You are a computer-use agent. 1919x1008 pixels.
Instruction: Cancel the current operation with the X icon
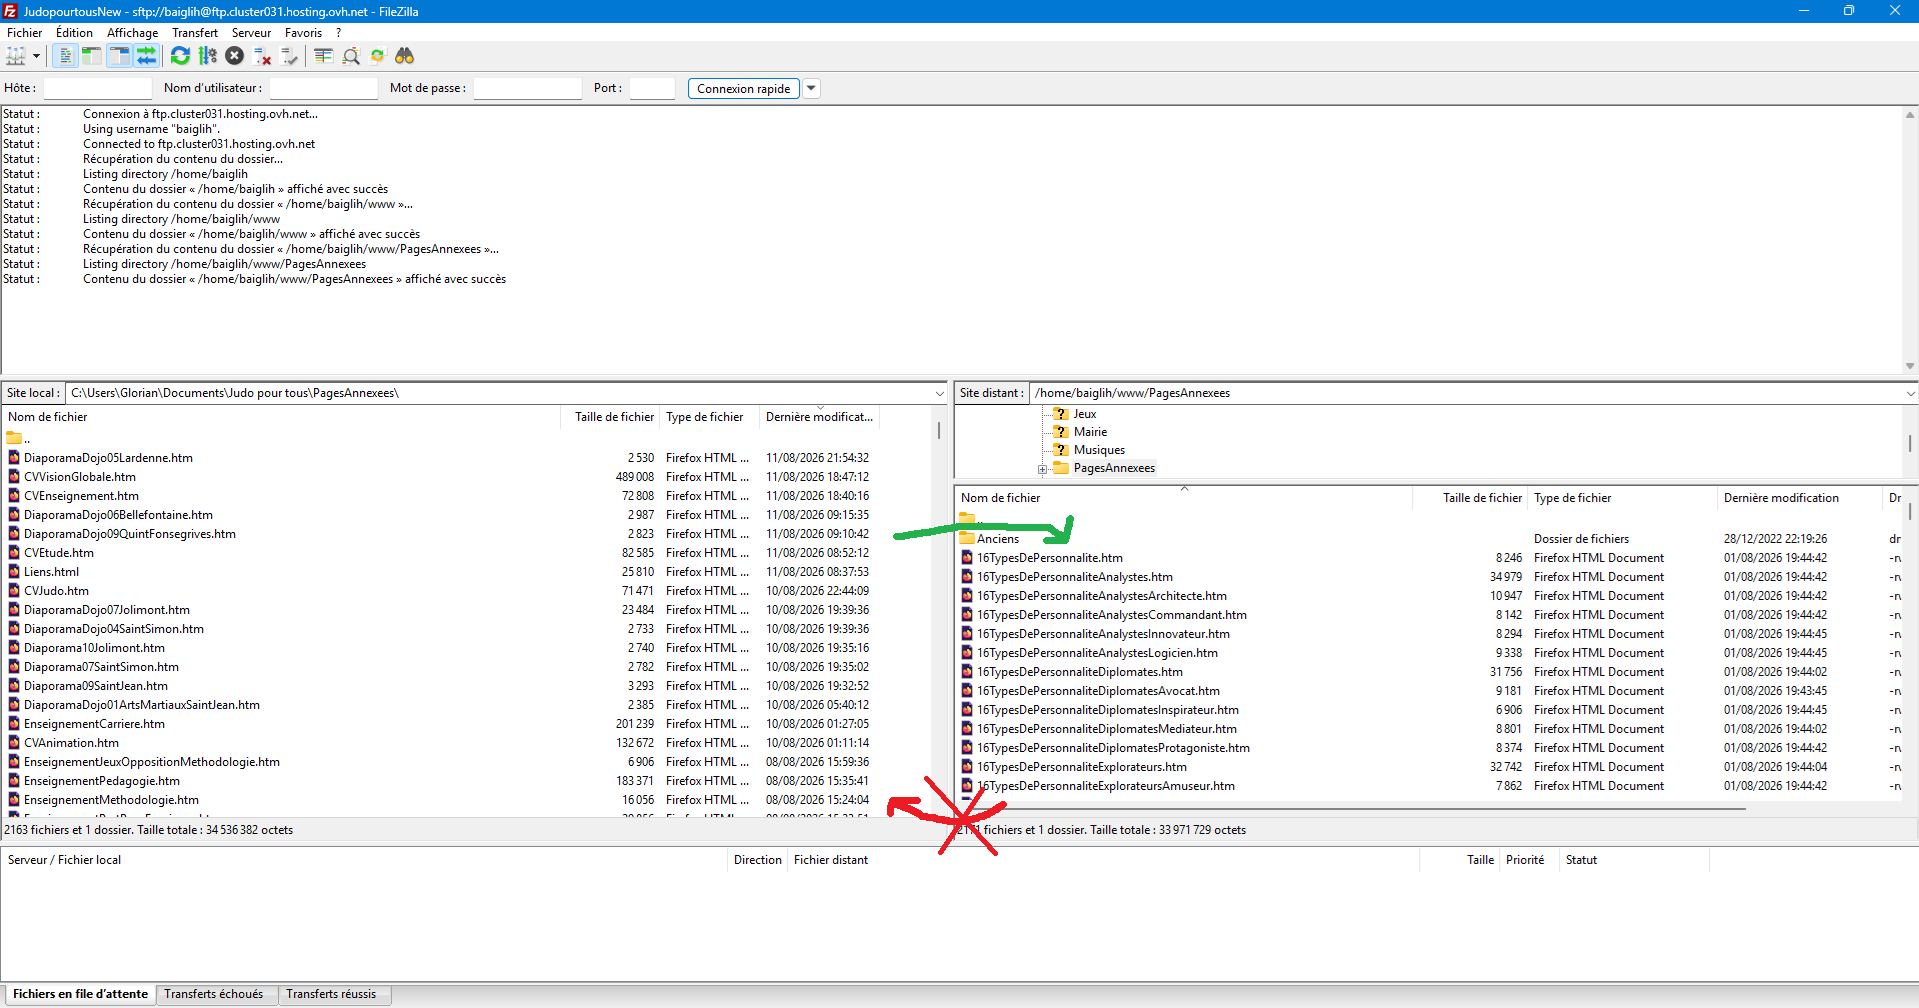(235, 56)
